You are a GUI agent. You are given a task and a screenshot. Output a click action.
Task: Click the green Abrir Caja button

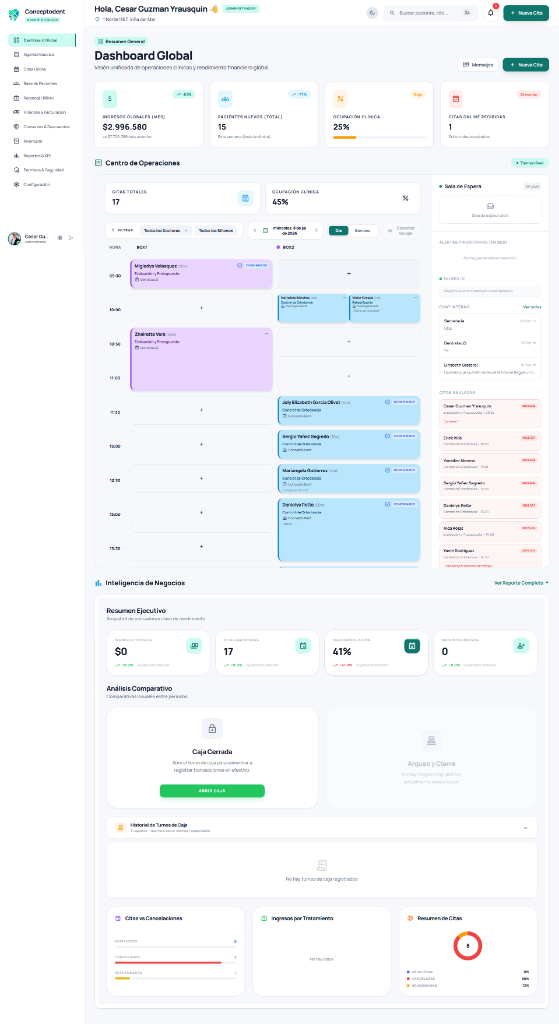tap(212, 791)
